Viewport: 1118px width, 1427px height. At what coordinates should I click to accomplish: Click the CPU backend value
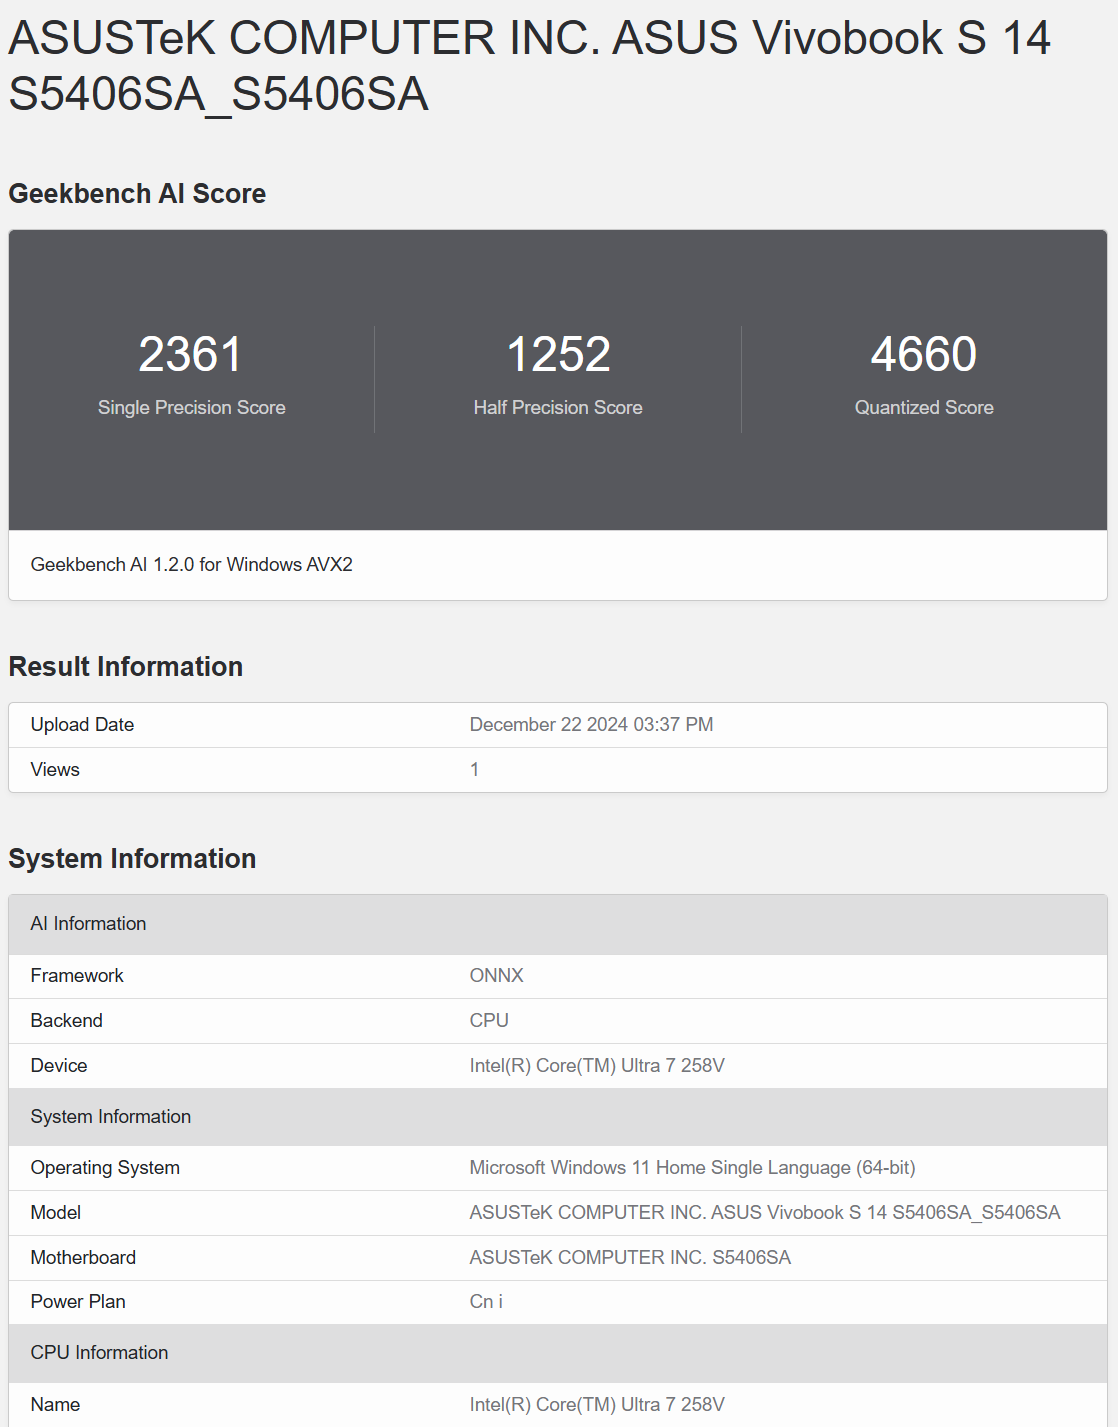(x=489, y=1020)
